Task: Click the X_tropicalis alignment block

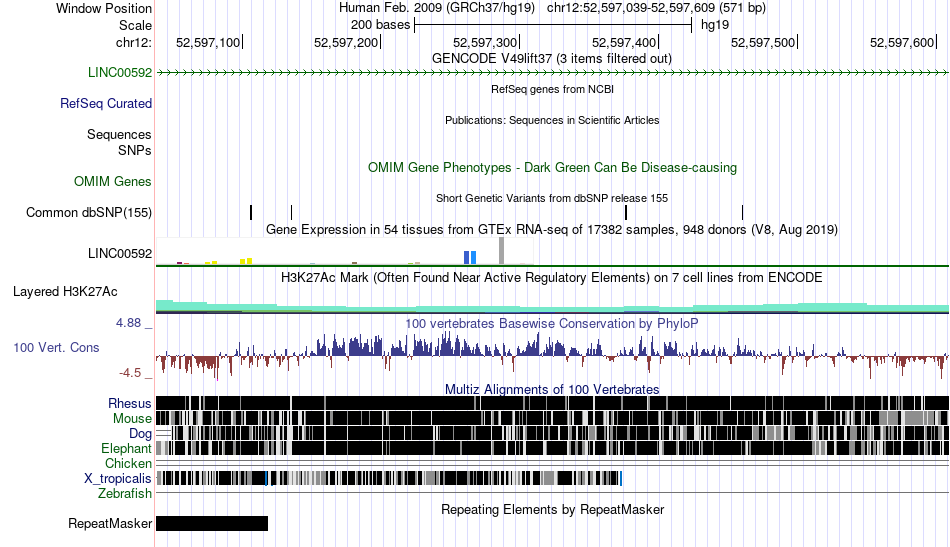Action: (x=390, y=479)
